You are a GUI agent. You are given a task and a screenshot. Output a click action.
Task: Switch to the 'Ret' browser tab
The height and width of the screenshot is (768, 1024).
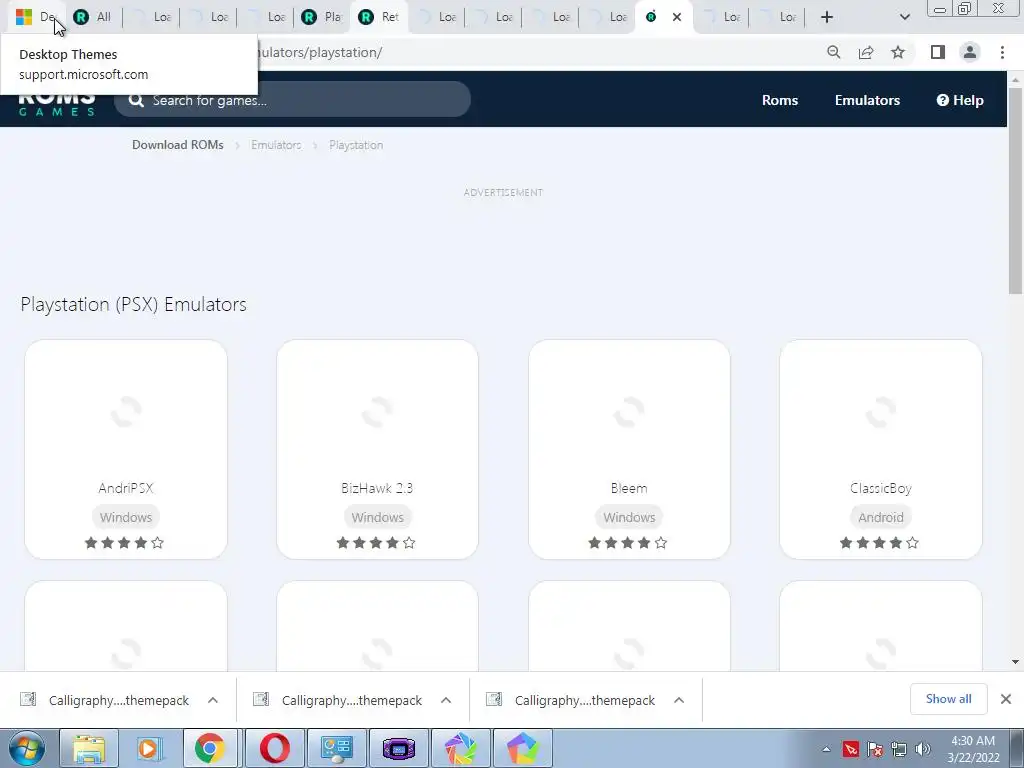[379, 17]
